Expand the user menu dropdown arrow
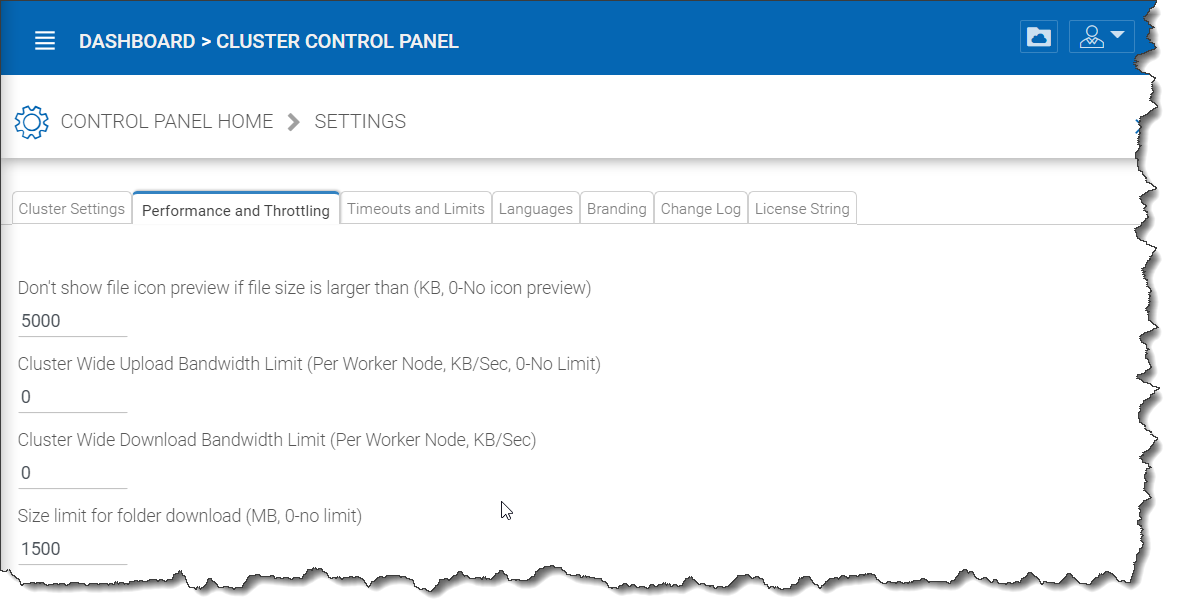Image resolution: width=1181 pixels, height=613 pixels. pyautogui.click(x=1118, y=35)
